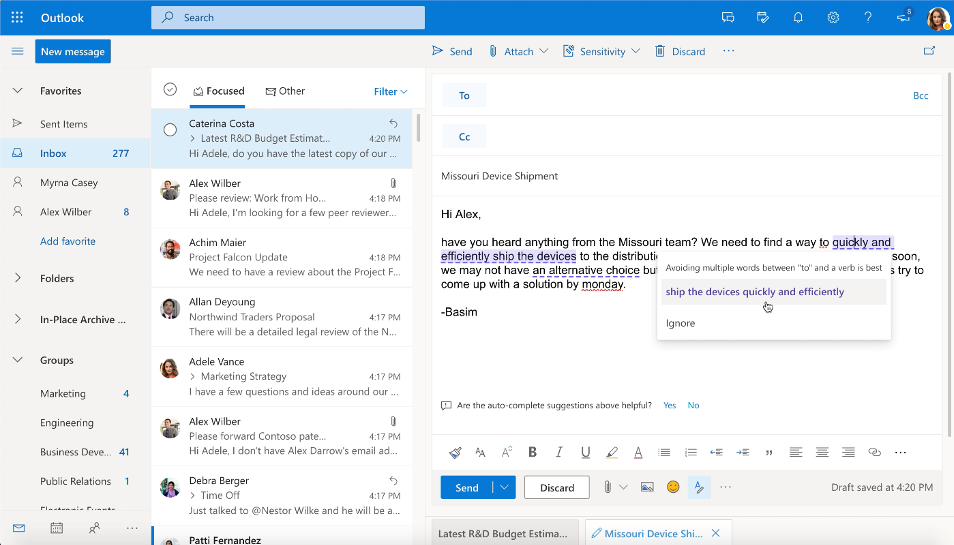
Task: Collapse the Favorites section
Action: click(x=18, y=91)
